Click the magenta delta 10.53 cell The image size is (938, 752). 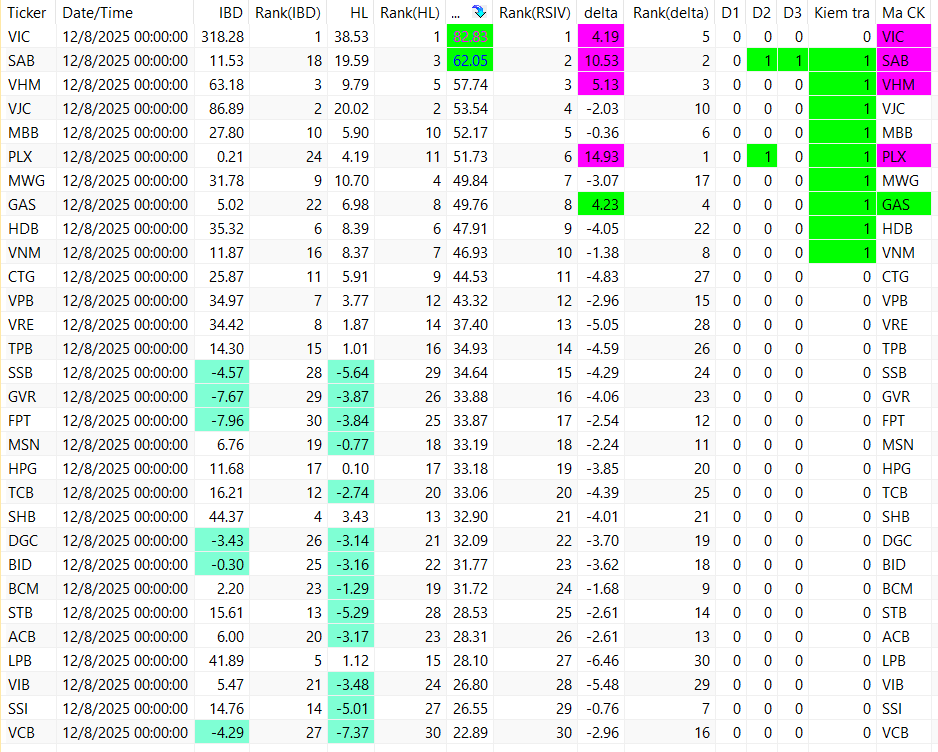tap(601, 61)
